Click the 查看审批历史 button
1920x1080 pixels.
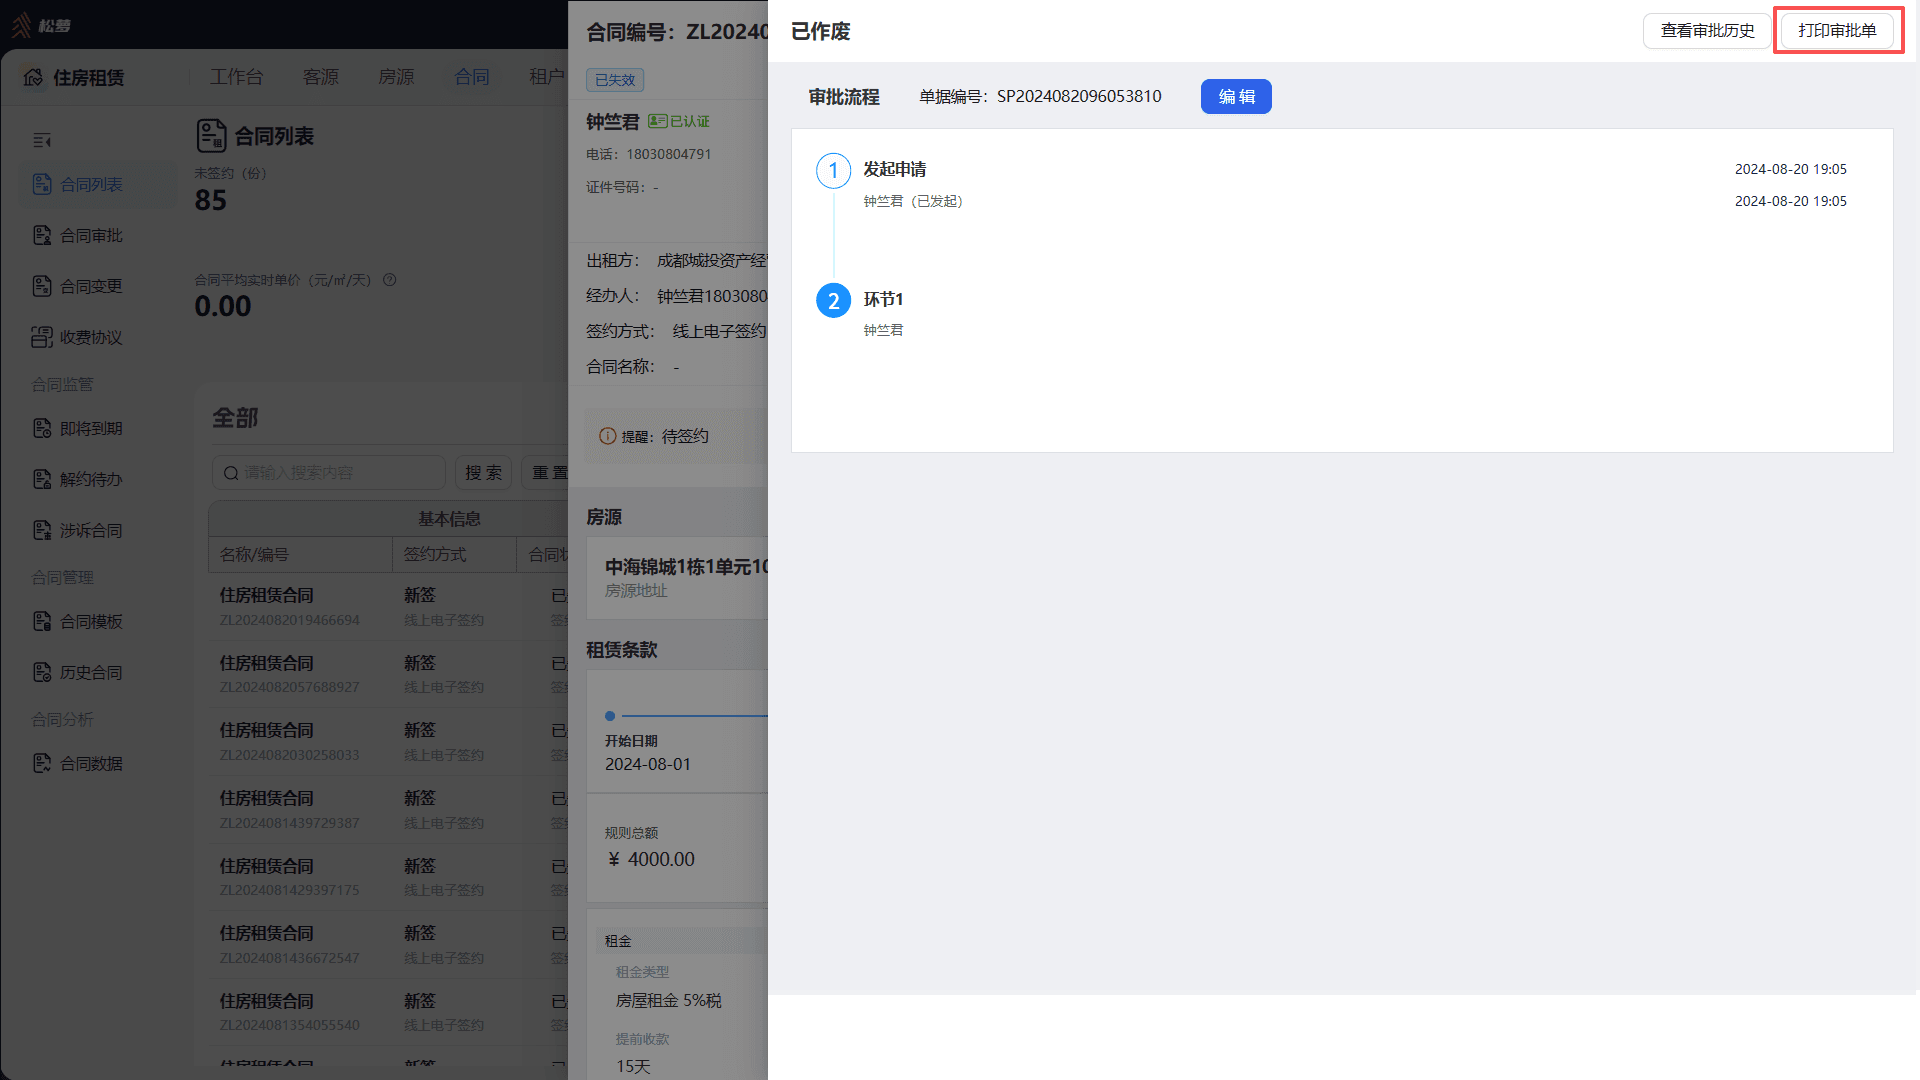[x=1707, y=31]
